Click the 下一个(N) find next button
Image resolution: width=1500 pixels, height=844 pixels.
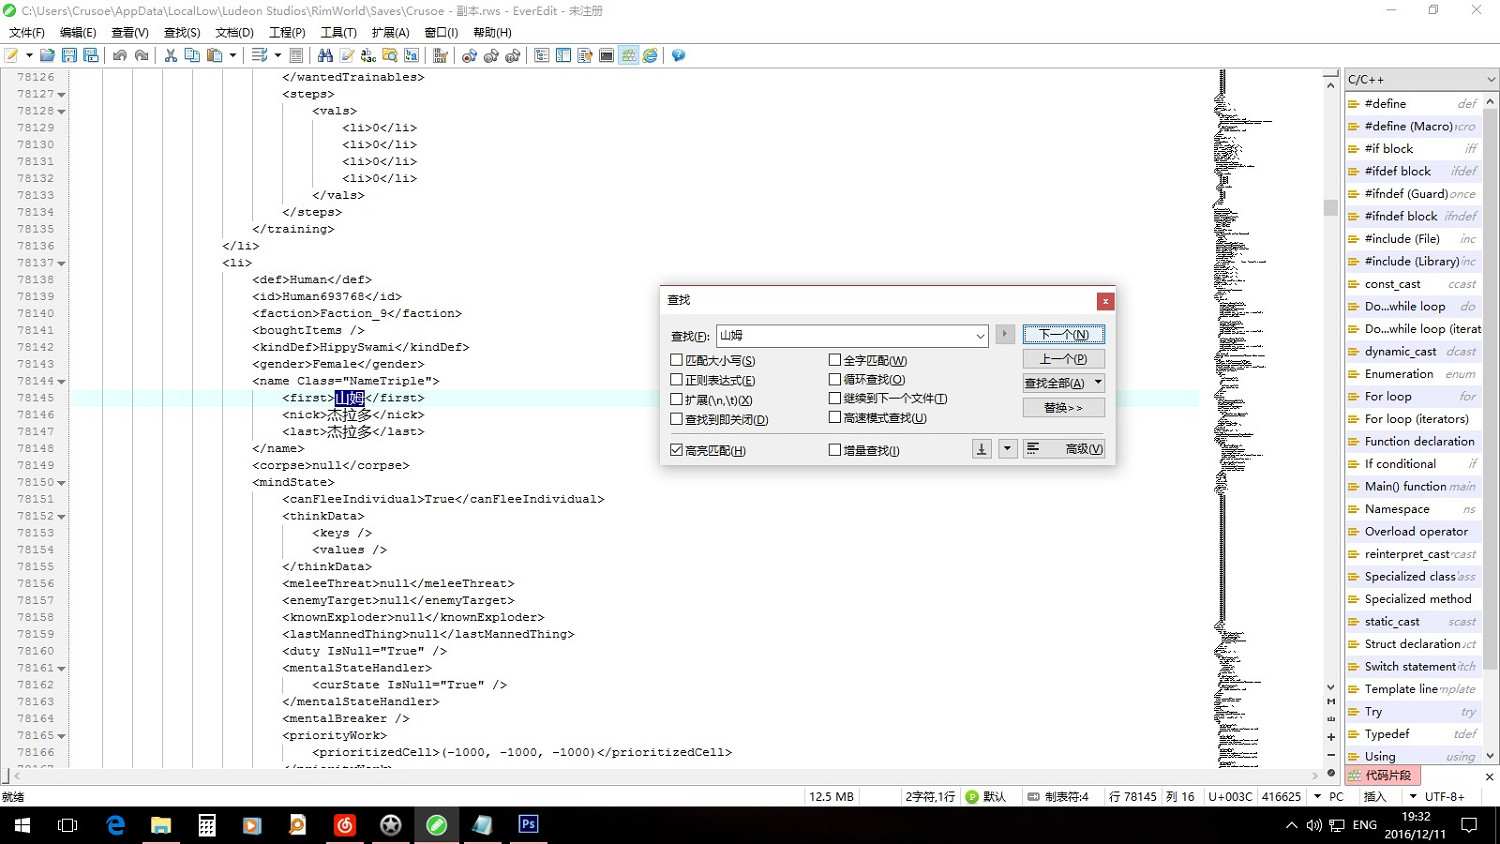[1063, 335]
